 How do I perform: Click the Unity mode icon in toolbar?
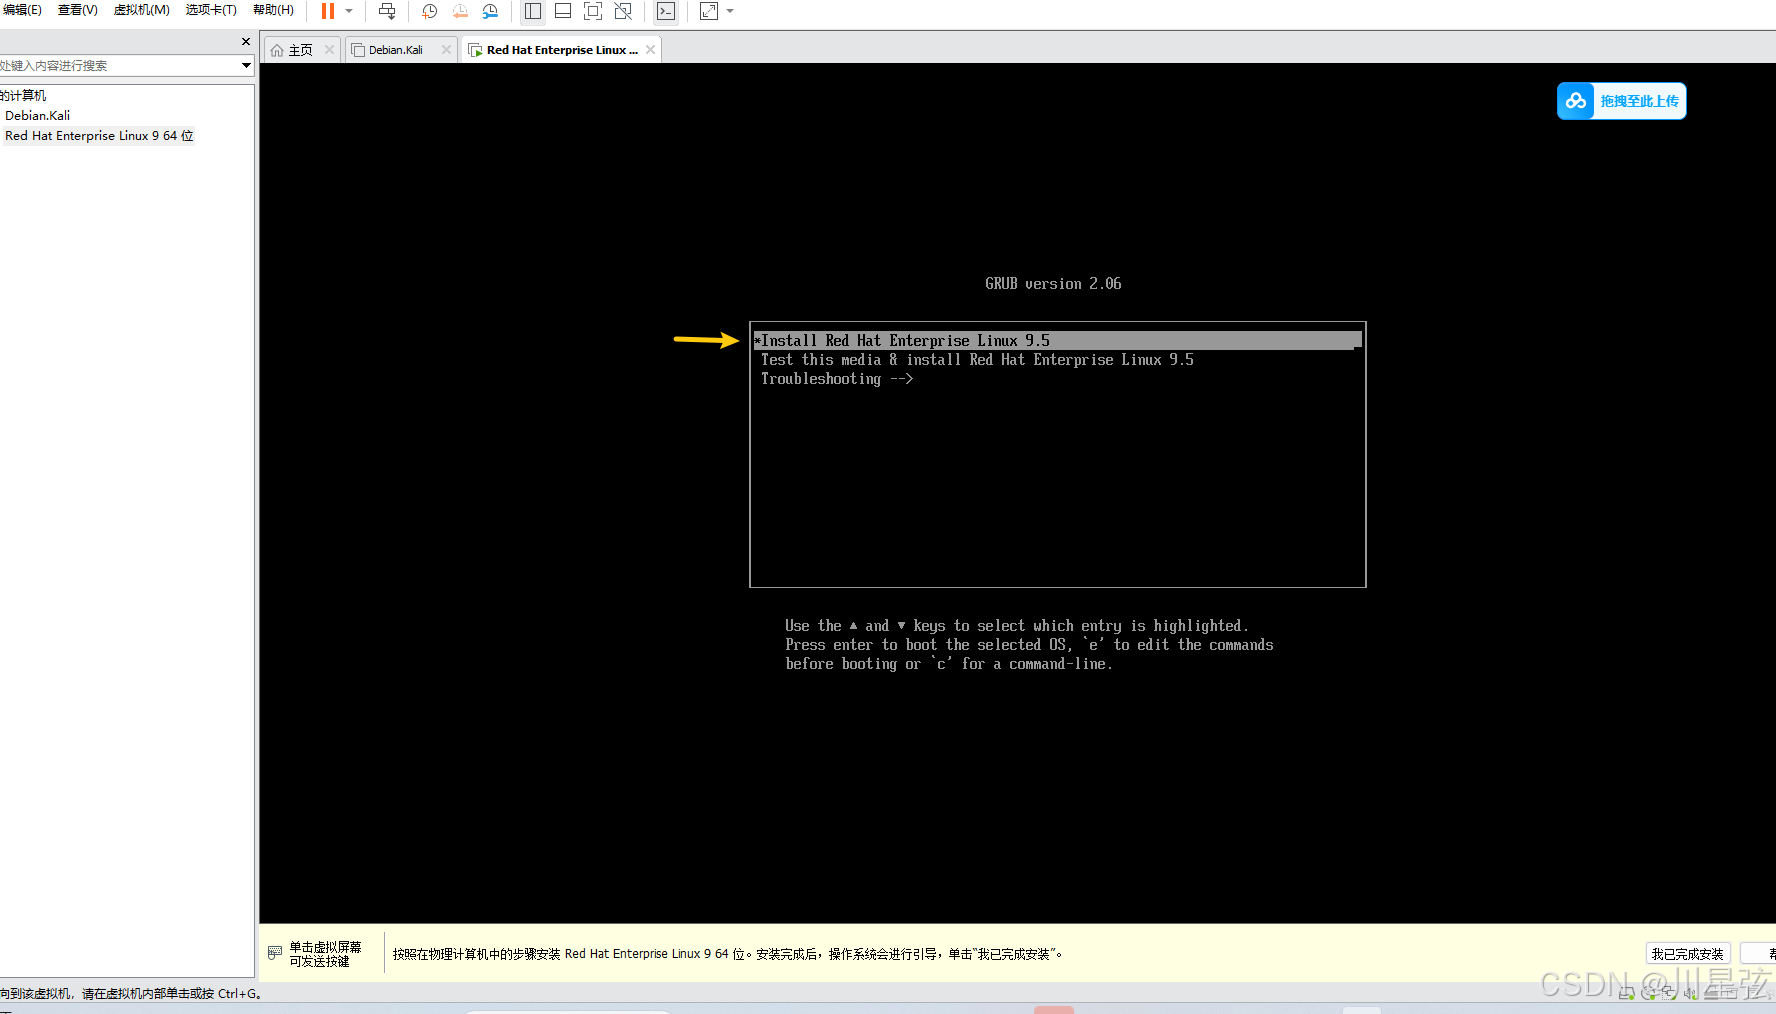click(x=623, y=11)
